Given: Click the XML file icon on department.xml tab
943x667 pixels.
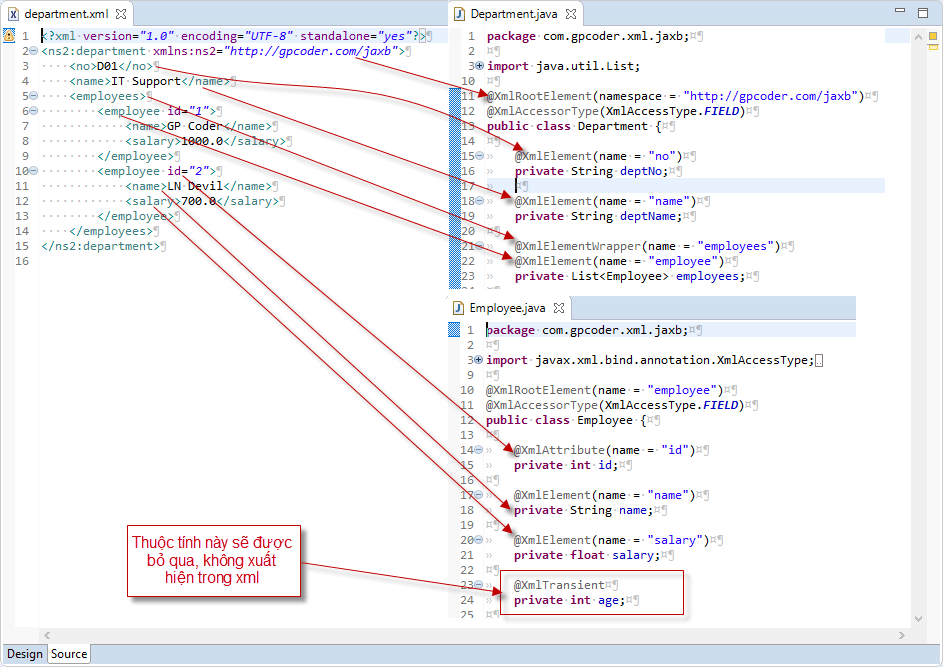Looking at the screenshot, I should (x=13, y=15).
